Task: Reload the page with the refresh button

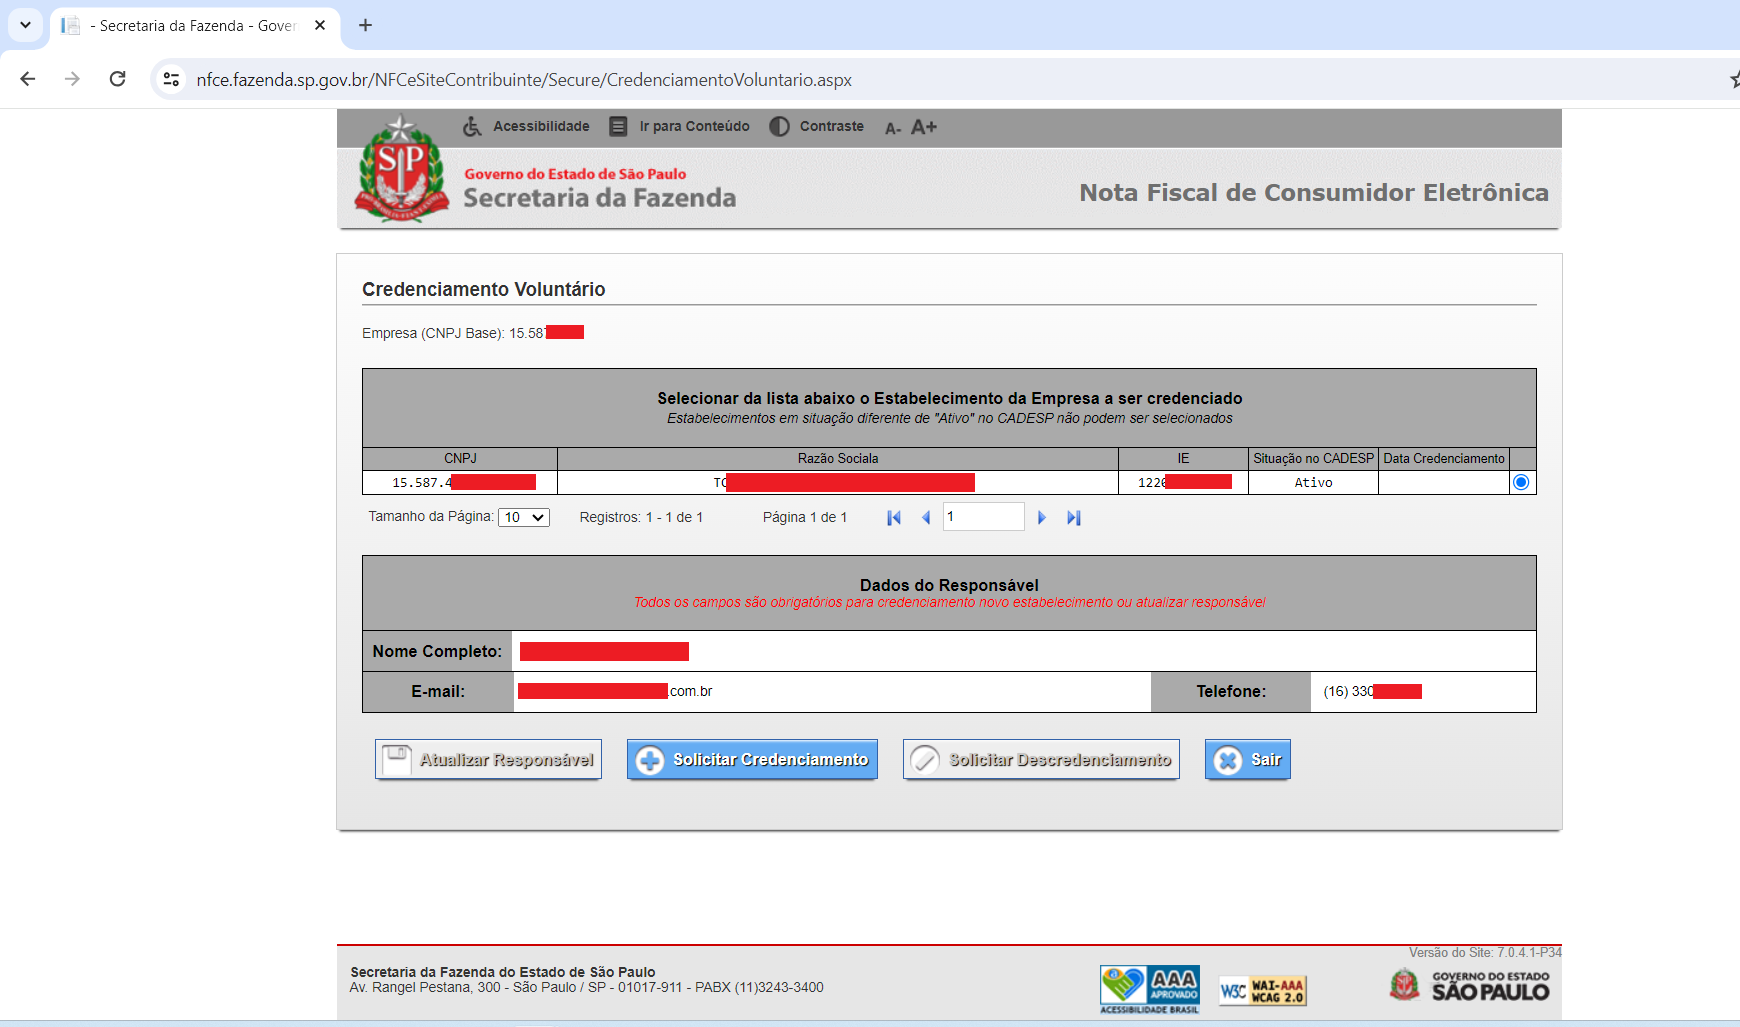Action: pos(118,79)
